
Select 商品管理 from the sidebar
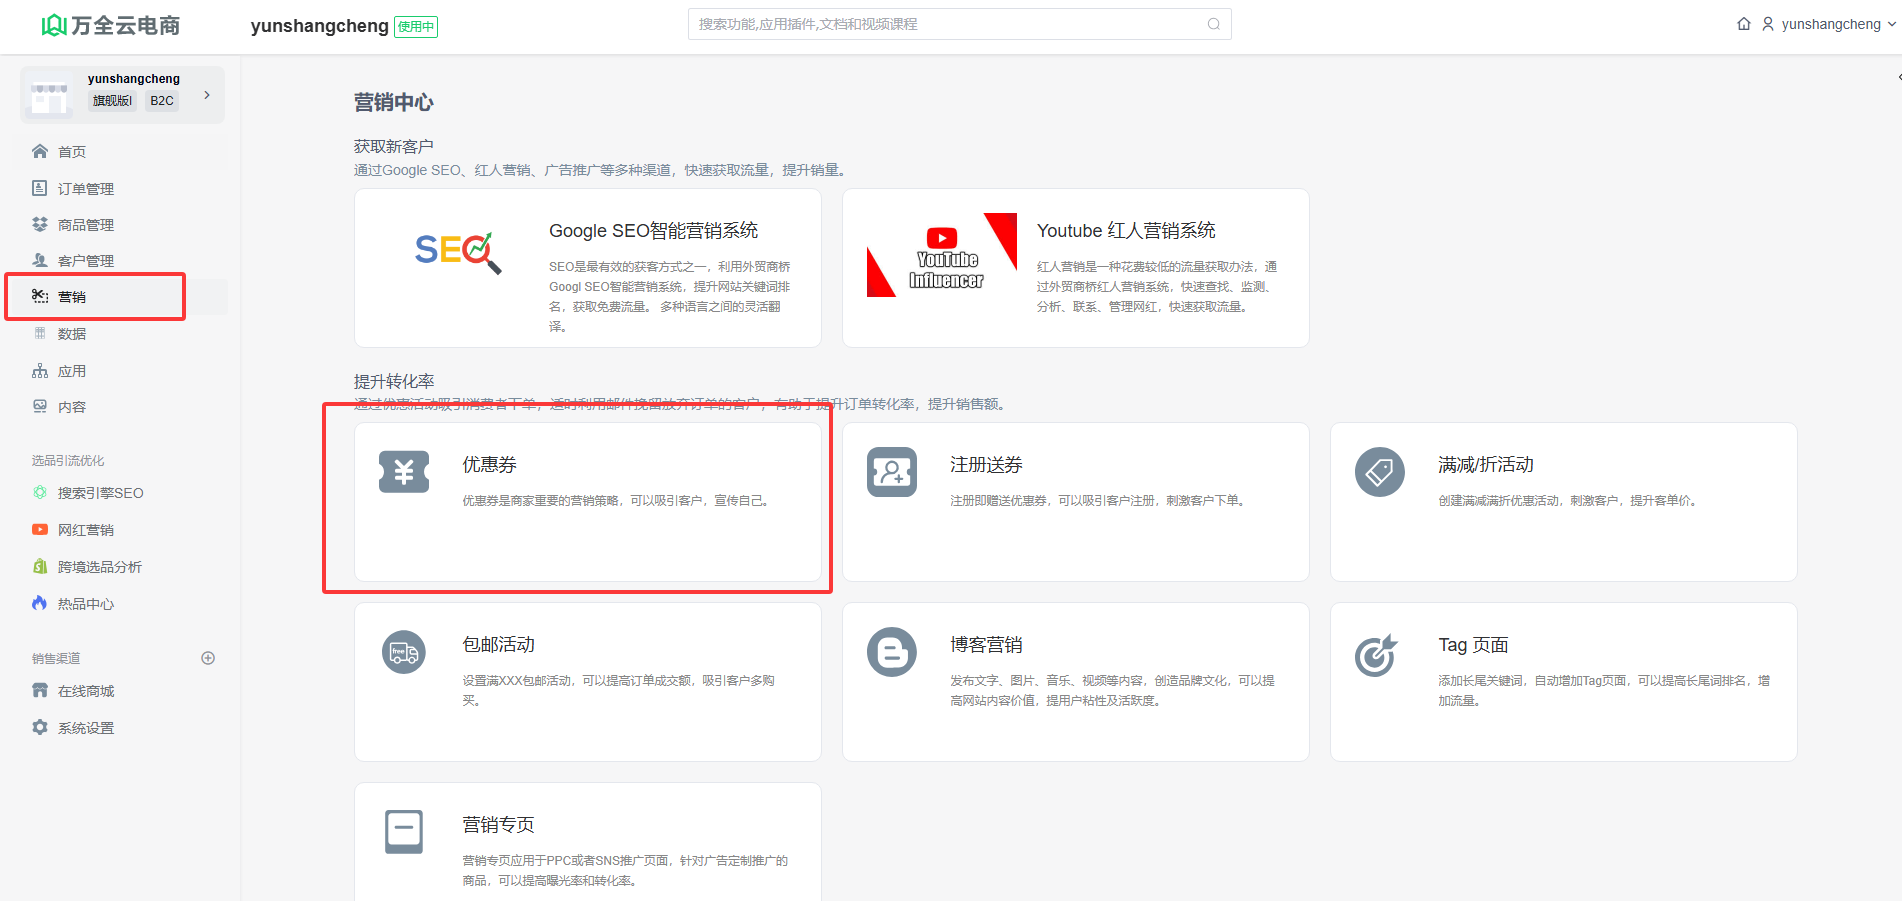coord(85,225)
